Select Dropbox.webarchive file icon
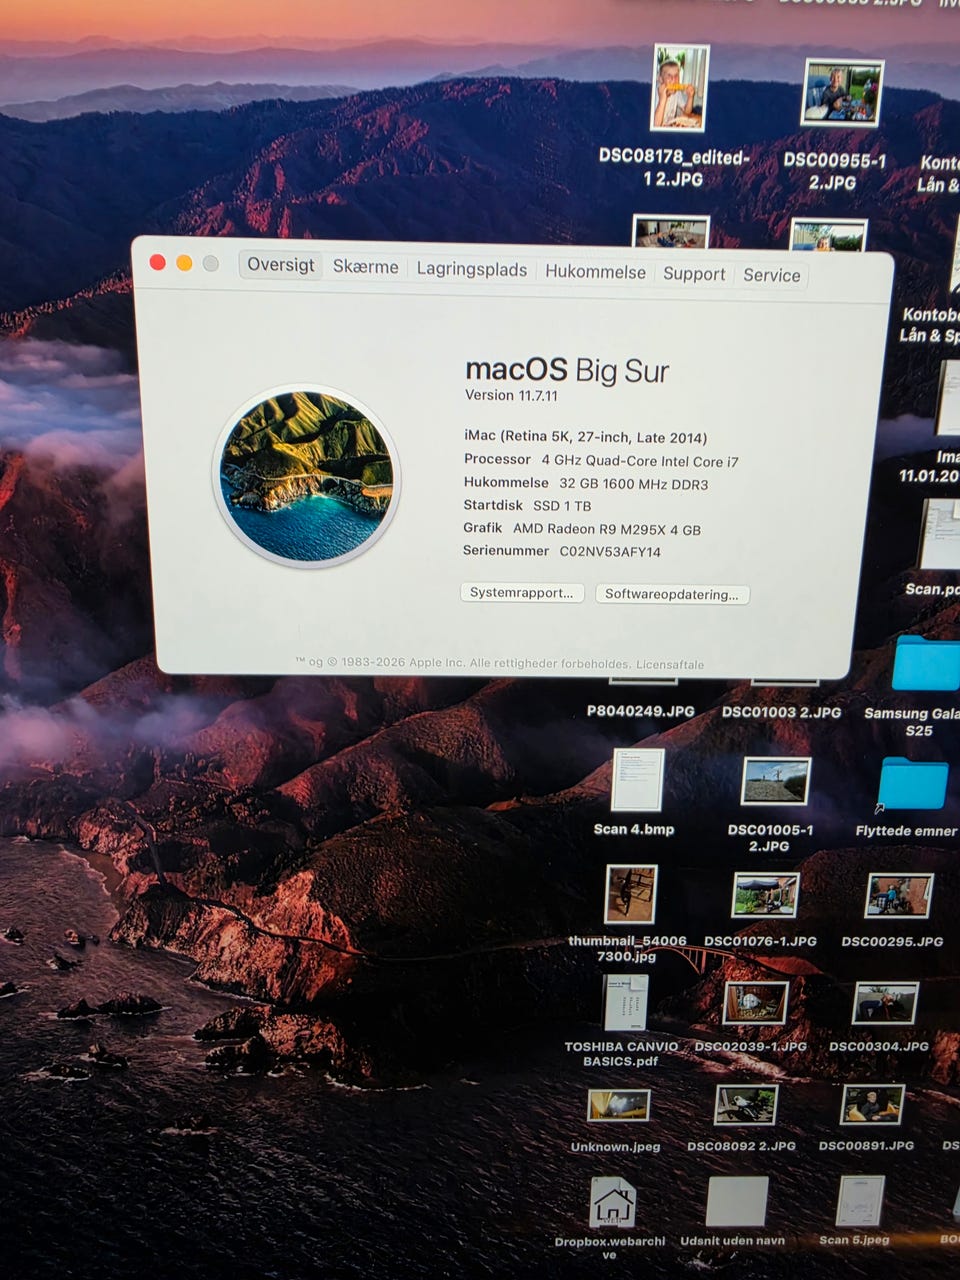The height and width of the screenshot is (1280, 960). click(612, 1202)
